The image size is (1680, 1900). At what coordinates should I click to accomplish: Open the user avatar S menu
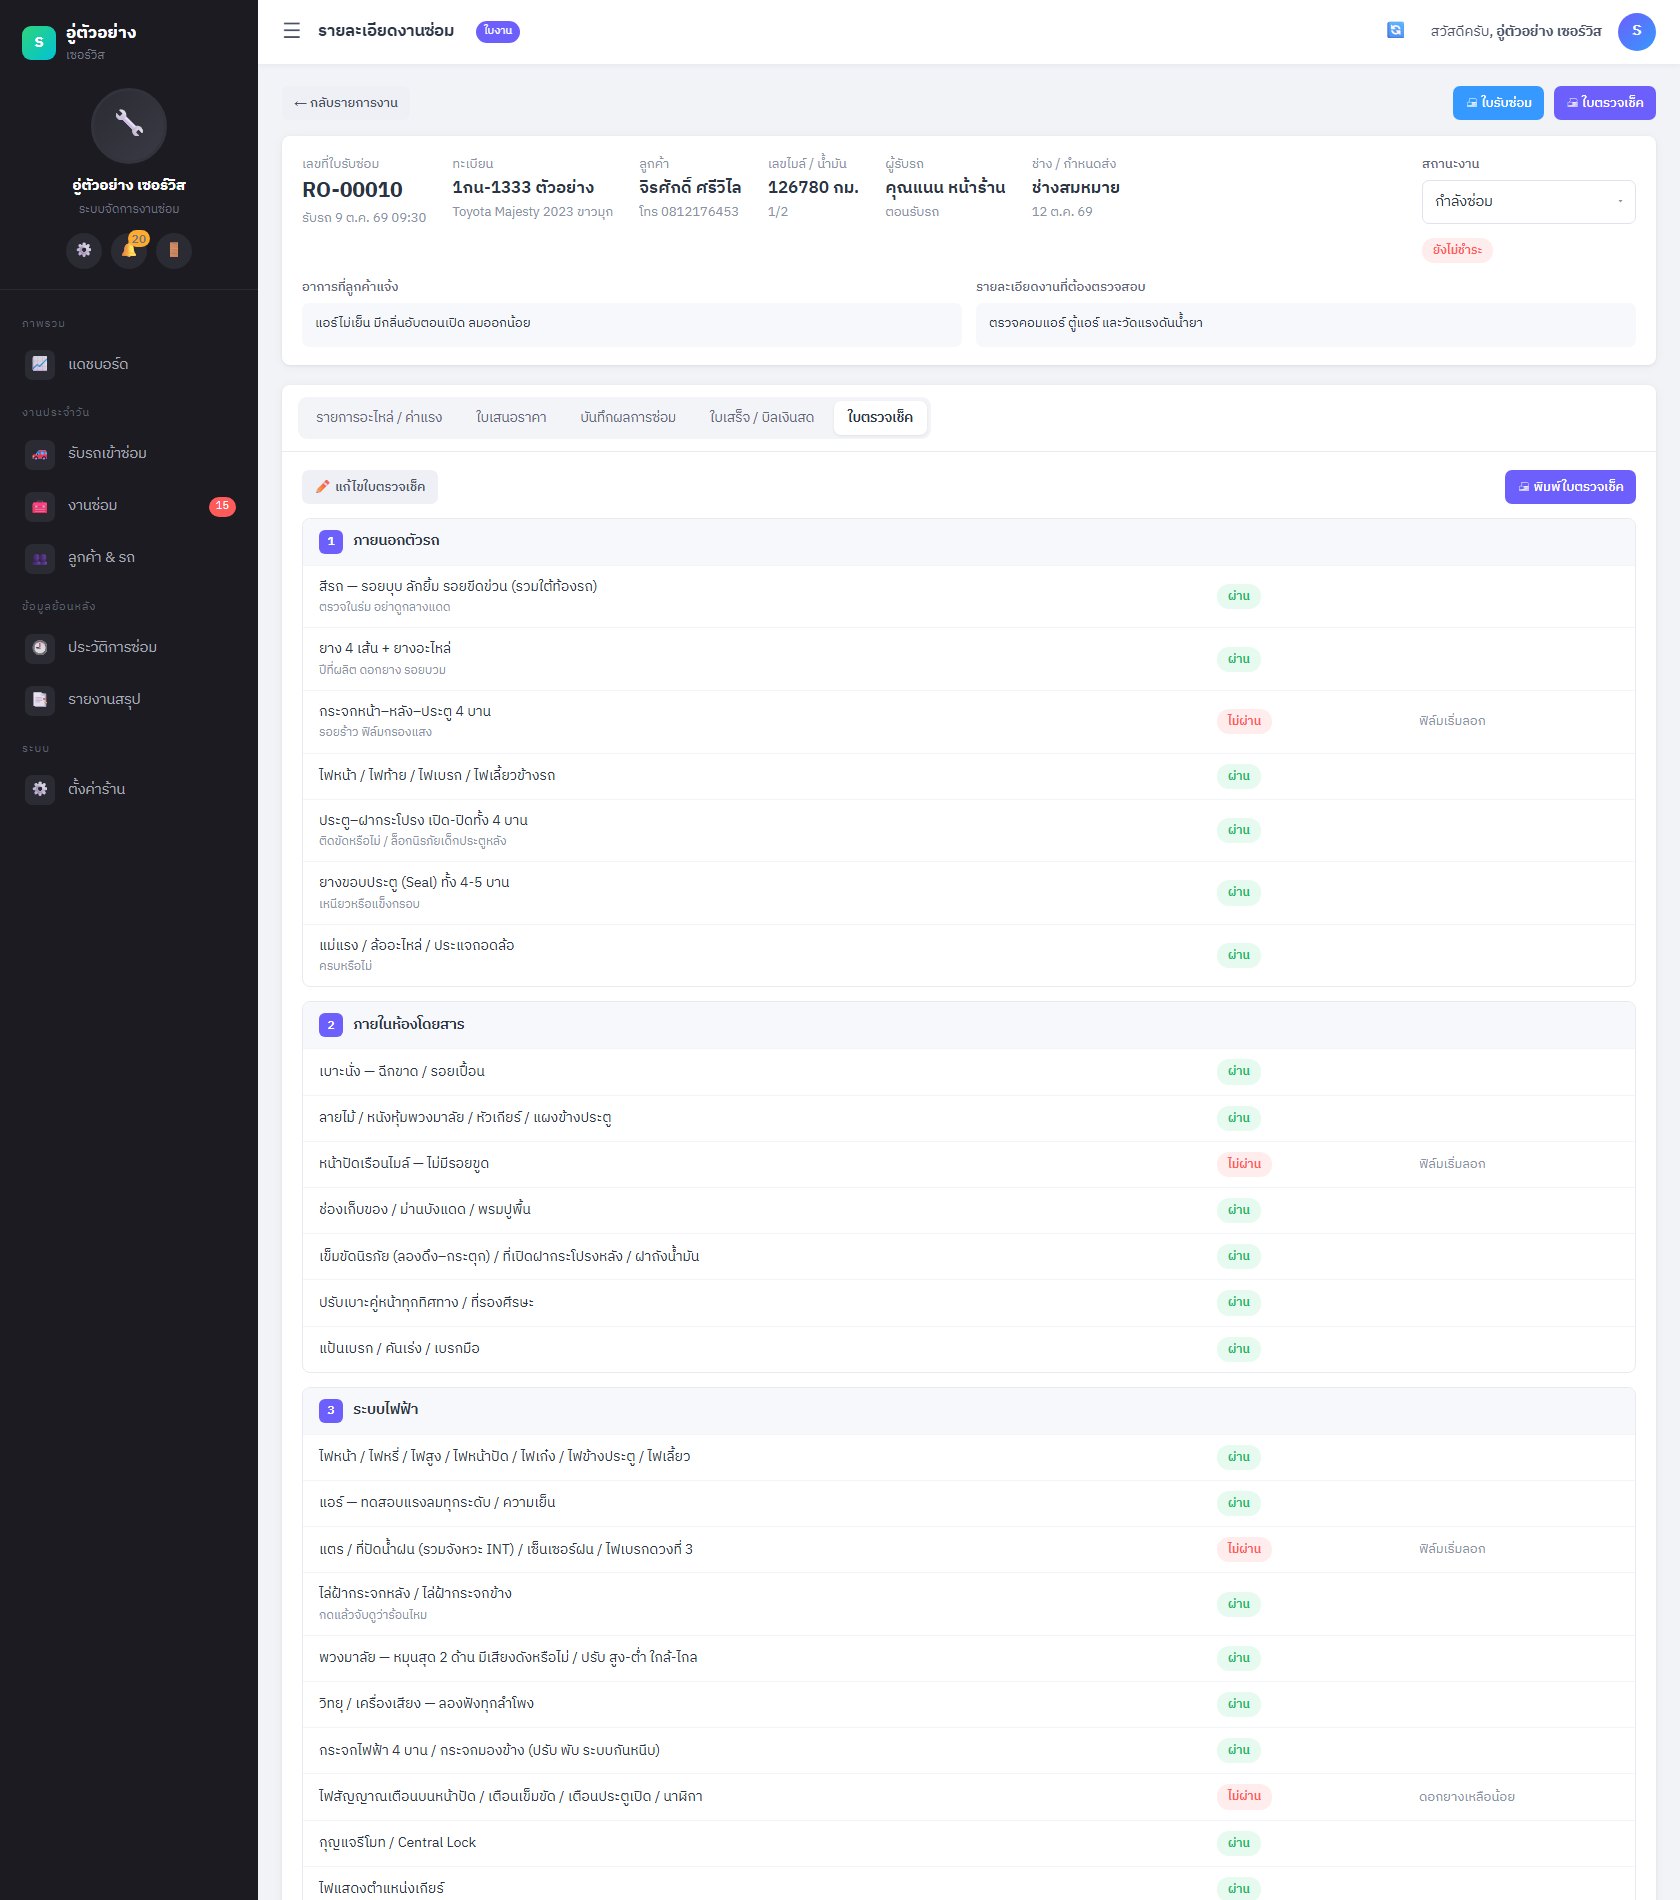1636,31
